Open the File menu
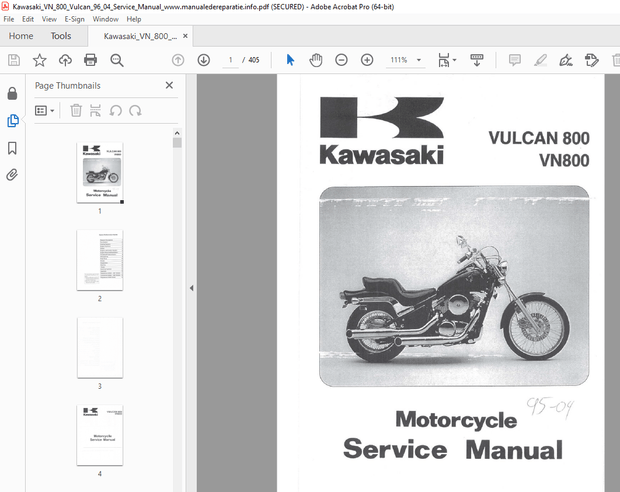The width and height of the screenshot is (620, 492). pyautogui.click(x=9, y=19)
